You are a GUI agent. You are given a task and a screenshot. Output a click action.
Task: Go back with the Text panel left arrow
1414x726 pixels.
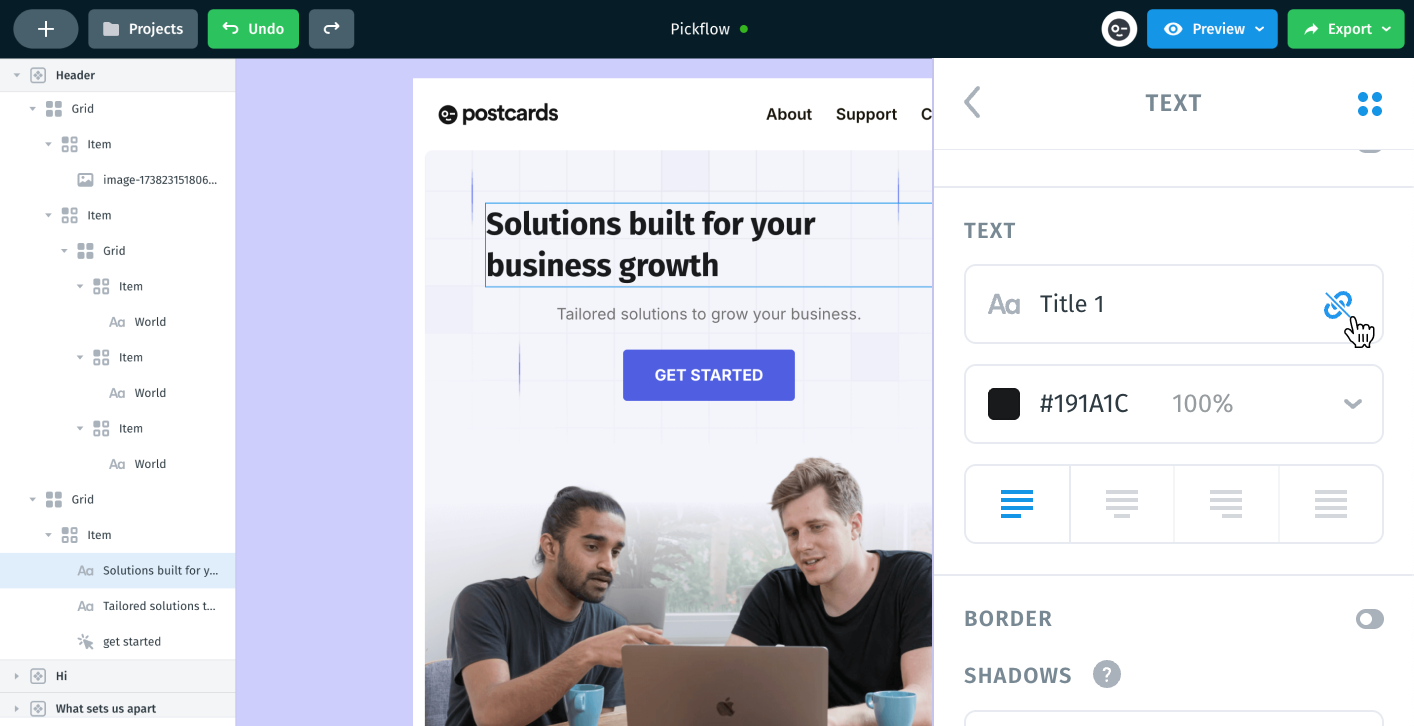(972, 102)
